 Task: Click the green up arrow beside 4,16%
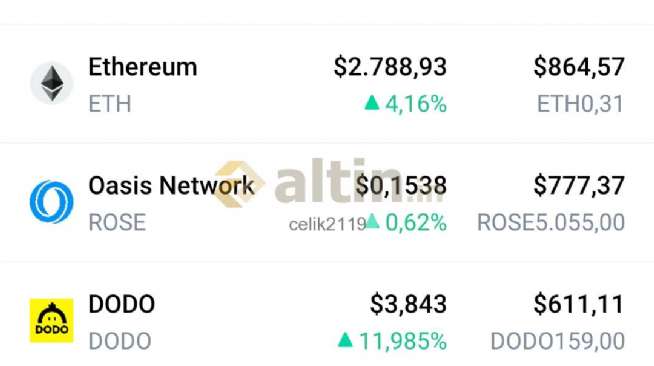(x=372, y=103)
